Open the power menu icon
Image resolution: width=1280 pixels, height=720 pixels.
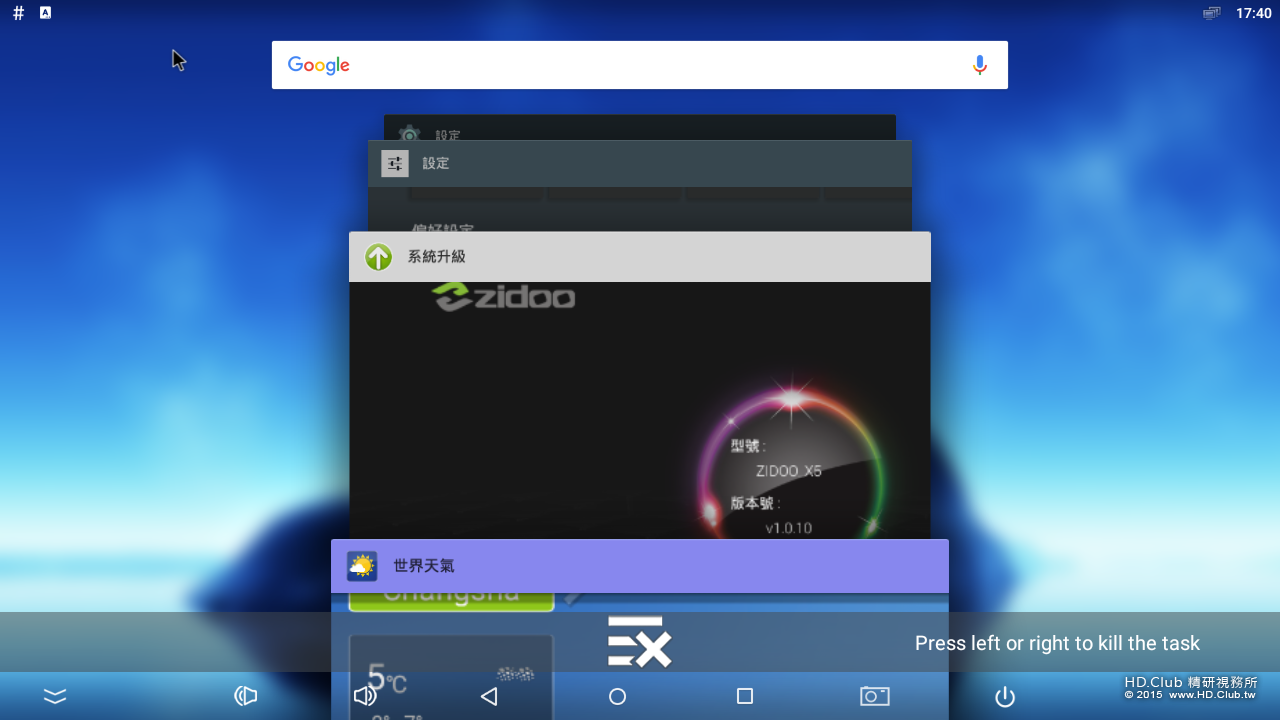pyautogui.click(x=1005, y=696)
